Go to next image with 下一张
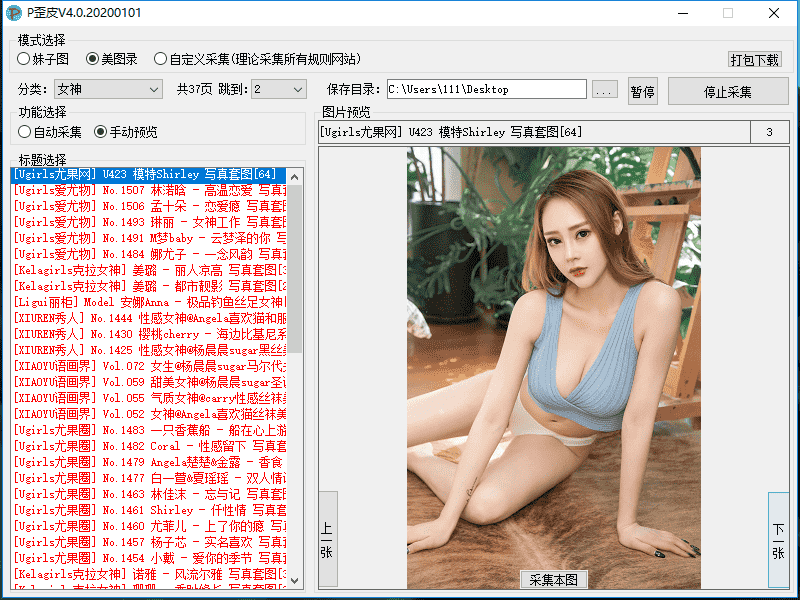 pos(778,541)
